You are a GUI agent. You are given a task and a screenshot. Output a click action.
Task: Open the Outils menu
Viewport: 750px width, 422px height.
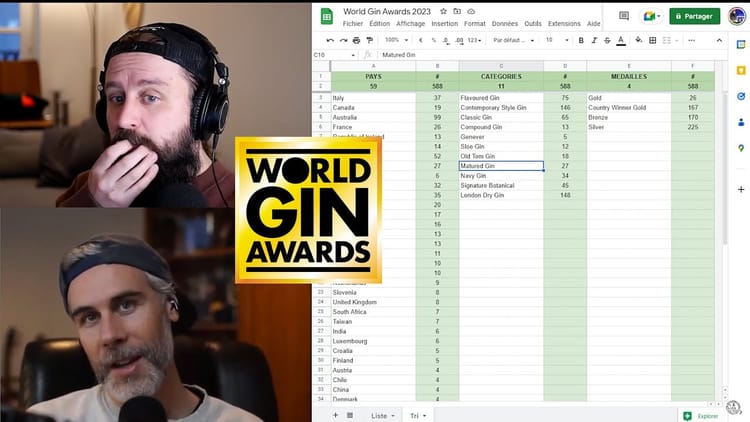(x=533, y=23)
